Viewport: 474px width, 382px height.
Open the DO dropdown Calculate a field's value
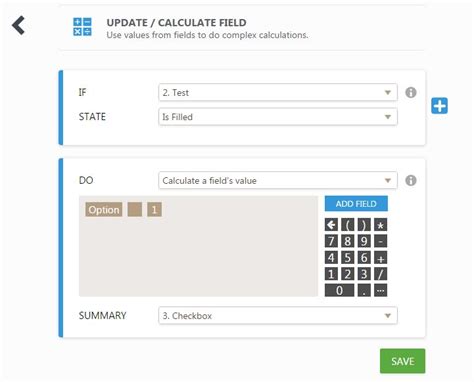(x=278, y=180)
